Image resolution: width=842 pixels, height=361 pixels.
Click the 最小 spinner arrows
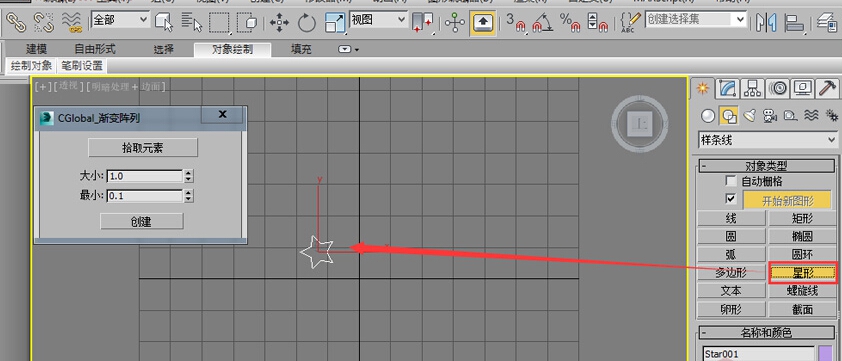(188, 196)
